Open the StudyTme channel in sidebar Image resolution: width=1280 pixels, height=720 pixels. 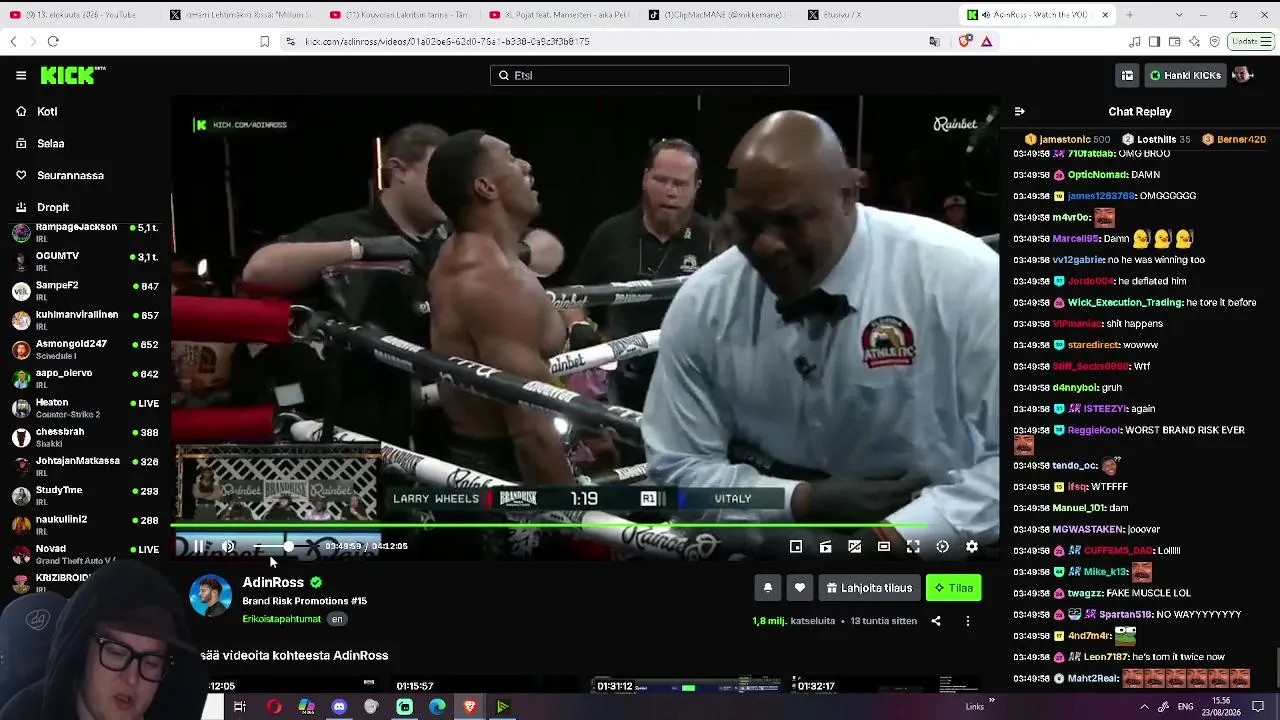[85, 495]
